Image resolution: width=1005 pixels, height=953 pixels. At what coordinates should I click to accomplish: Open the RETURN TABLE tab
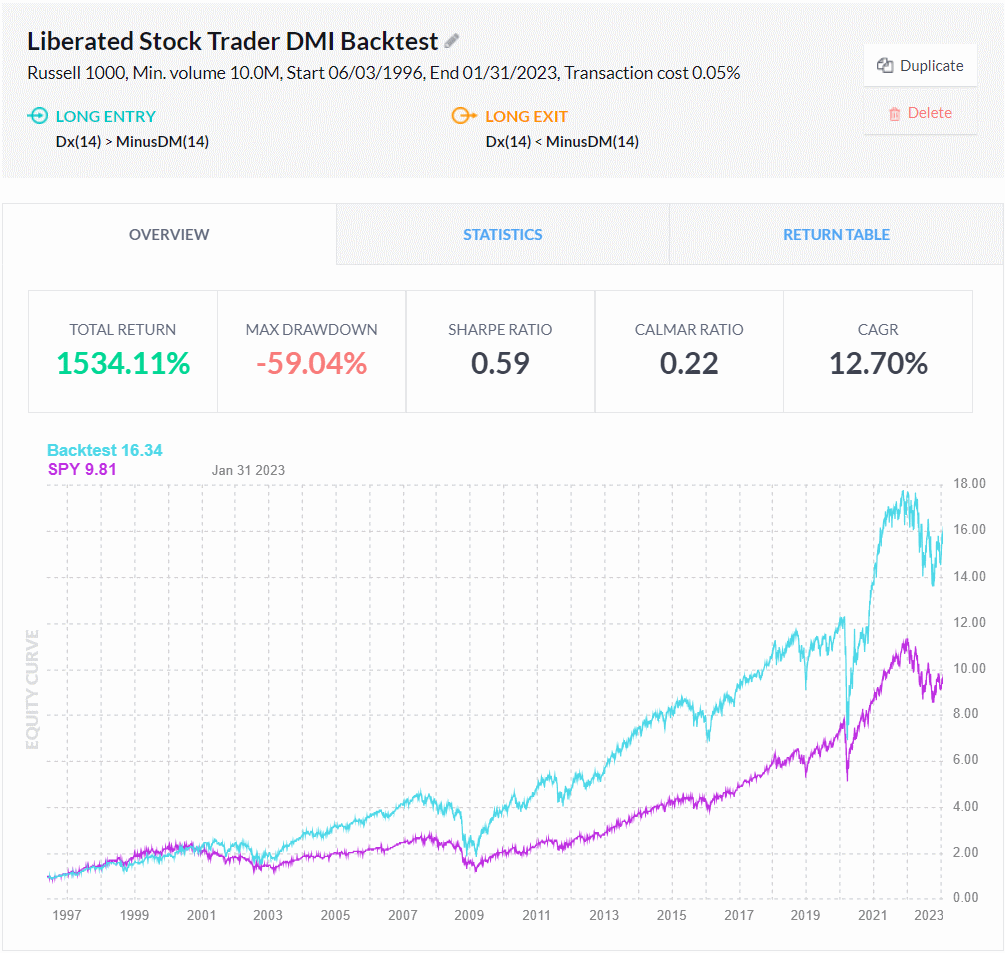(x=836, y=234)
